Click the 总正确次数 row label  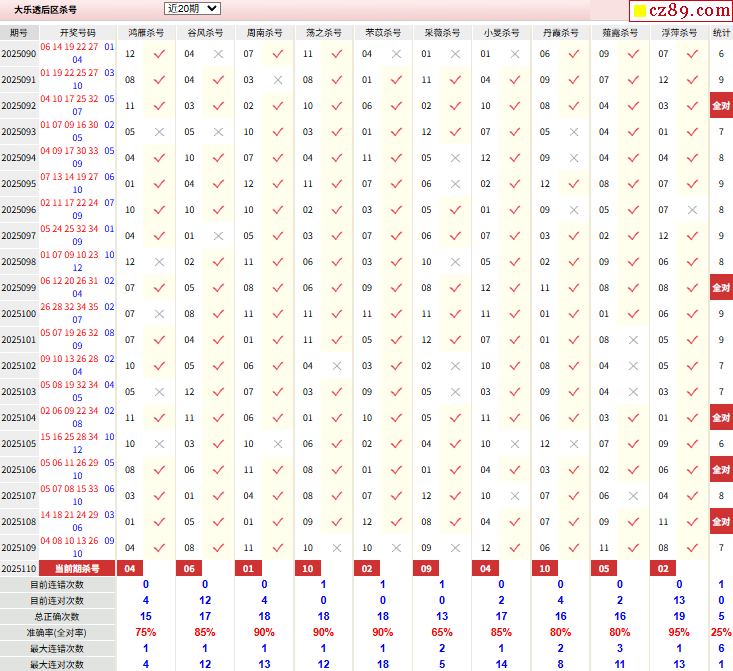point(57,617)
